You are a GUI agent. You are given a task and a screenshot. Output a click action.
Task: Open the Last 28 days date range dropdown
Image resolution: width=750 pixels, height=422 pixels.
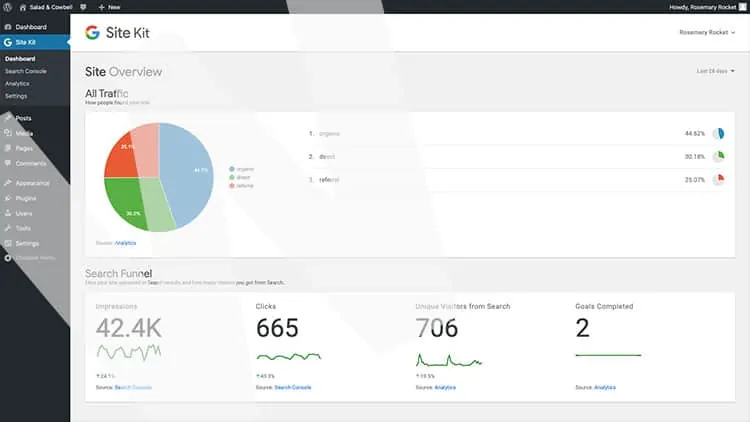pyautogui.click(x=716, y=71)
